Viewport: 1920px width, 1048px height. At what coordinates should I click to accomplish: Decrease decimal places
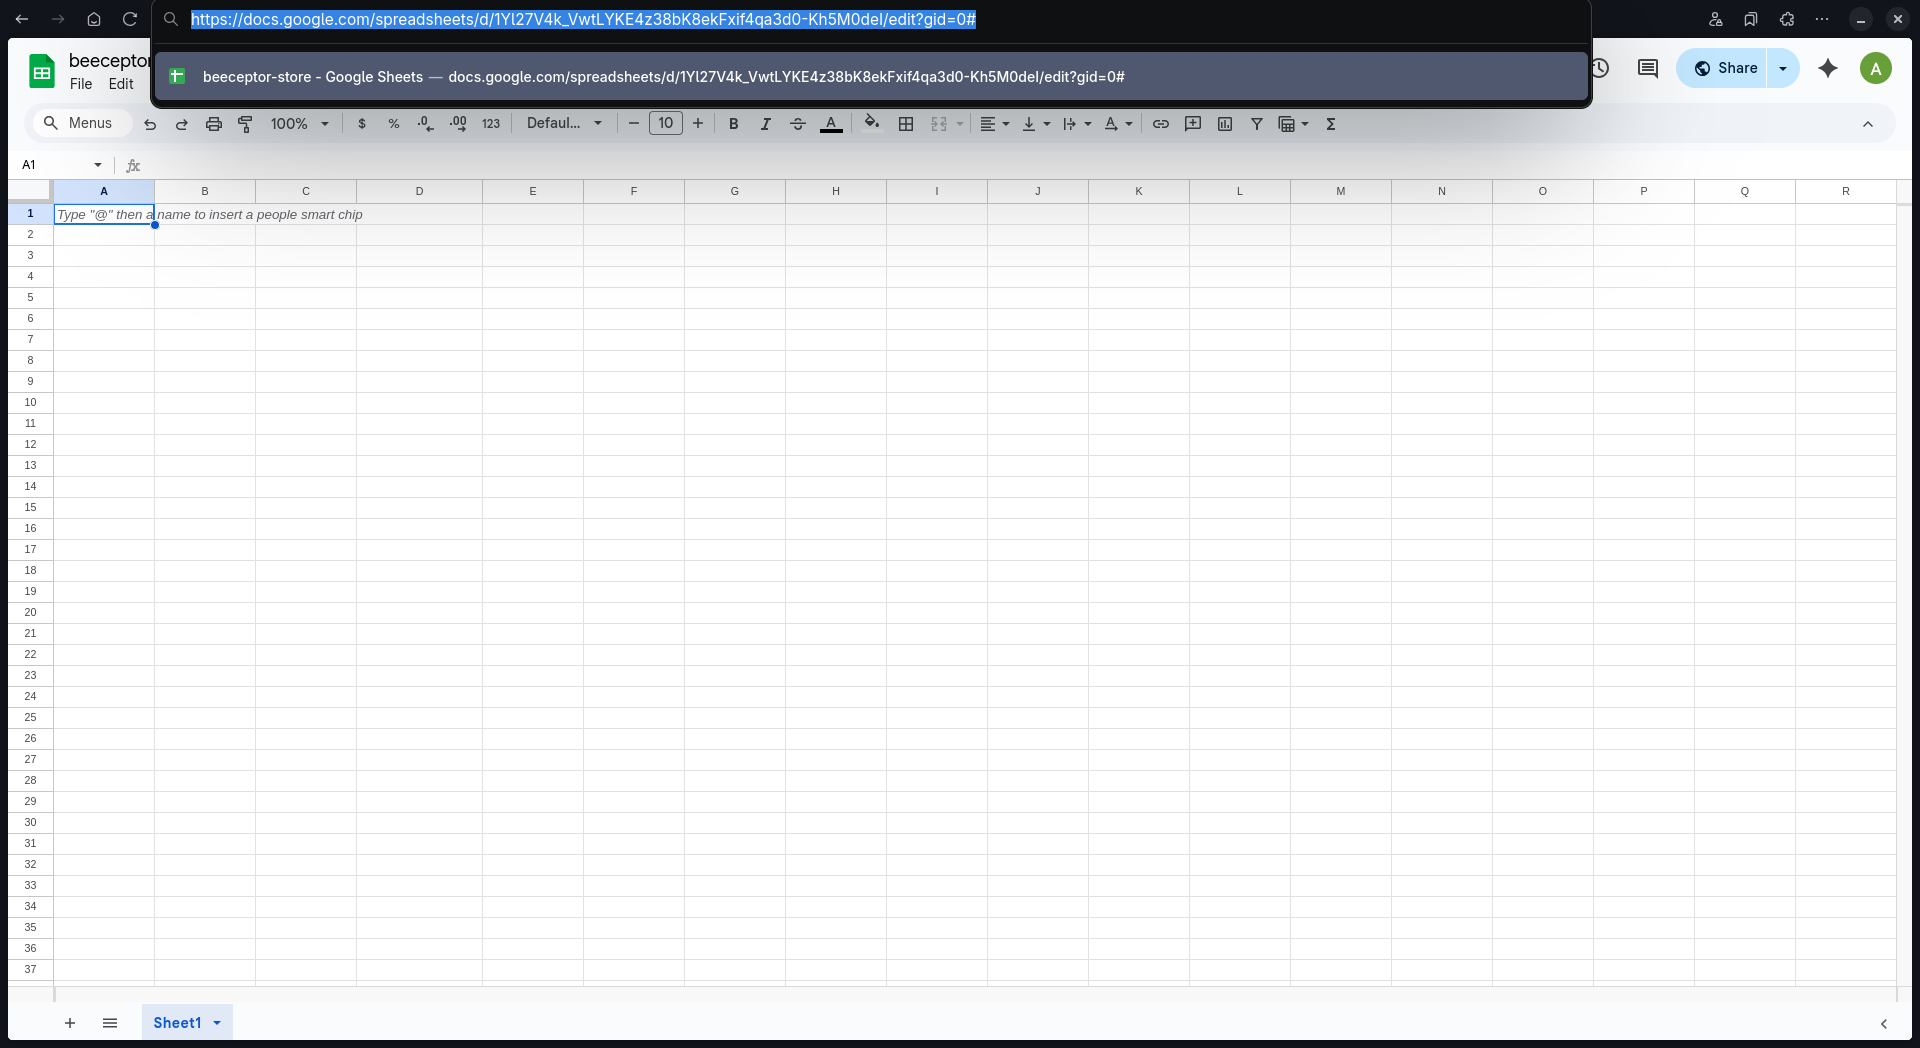[425, 123]
